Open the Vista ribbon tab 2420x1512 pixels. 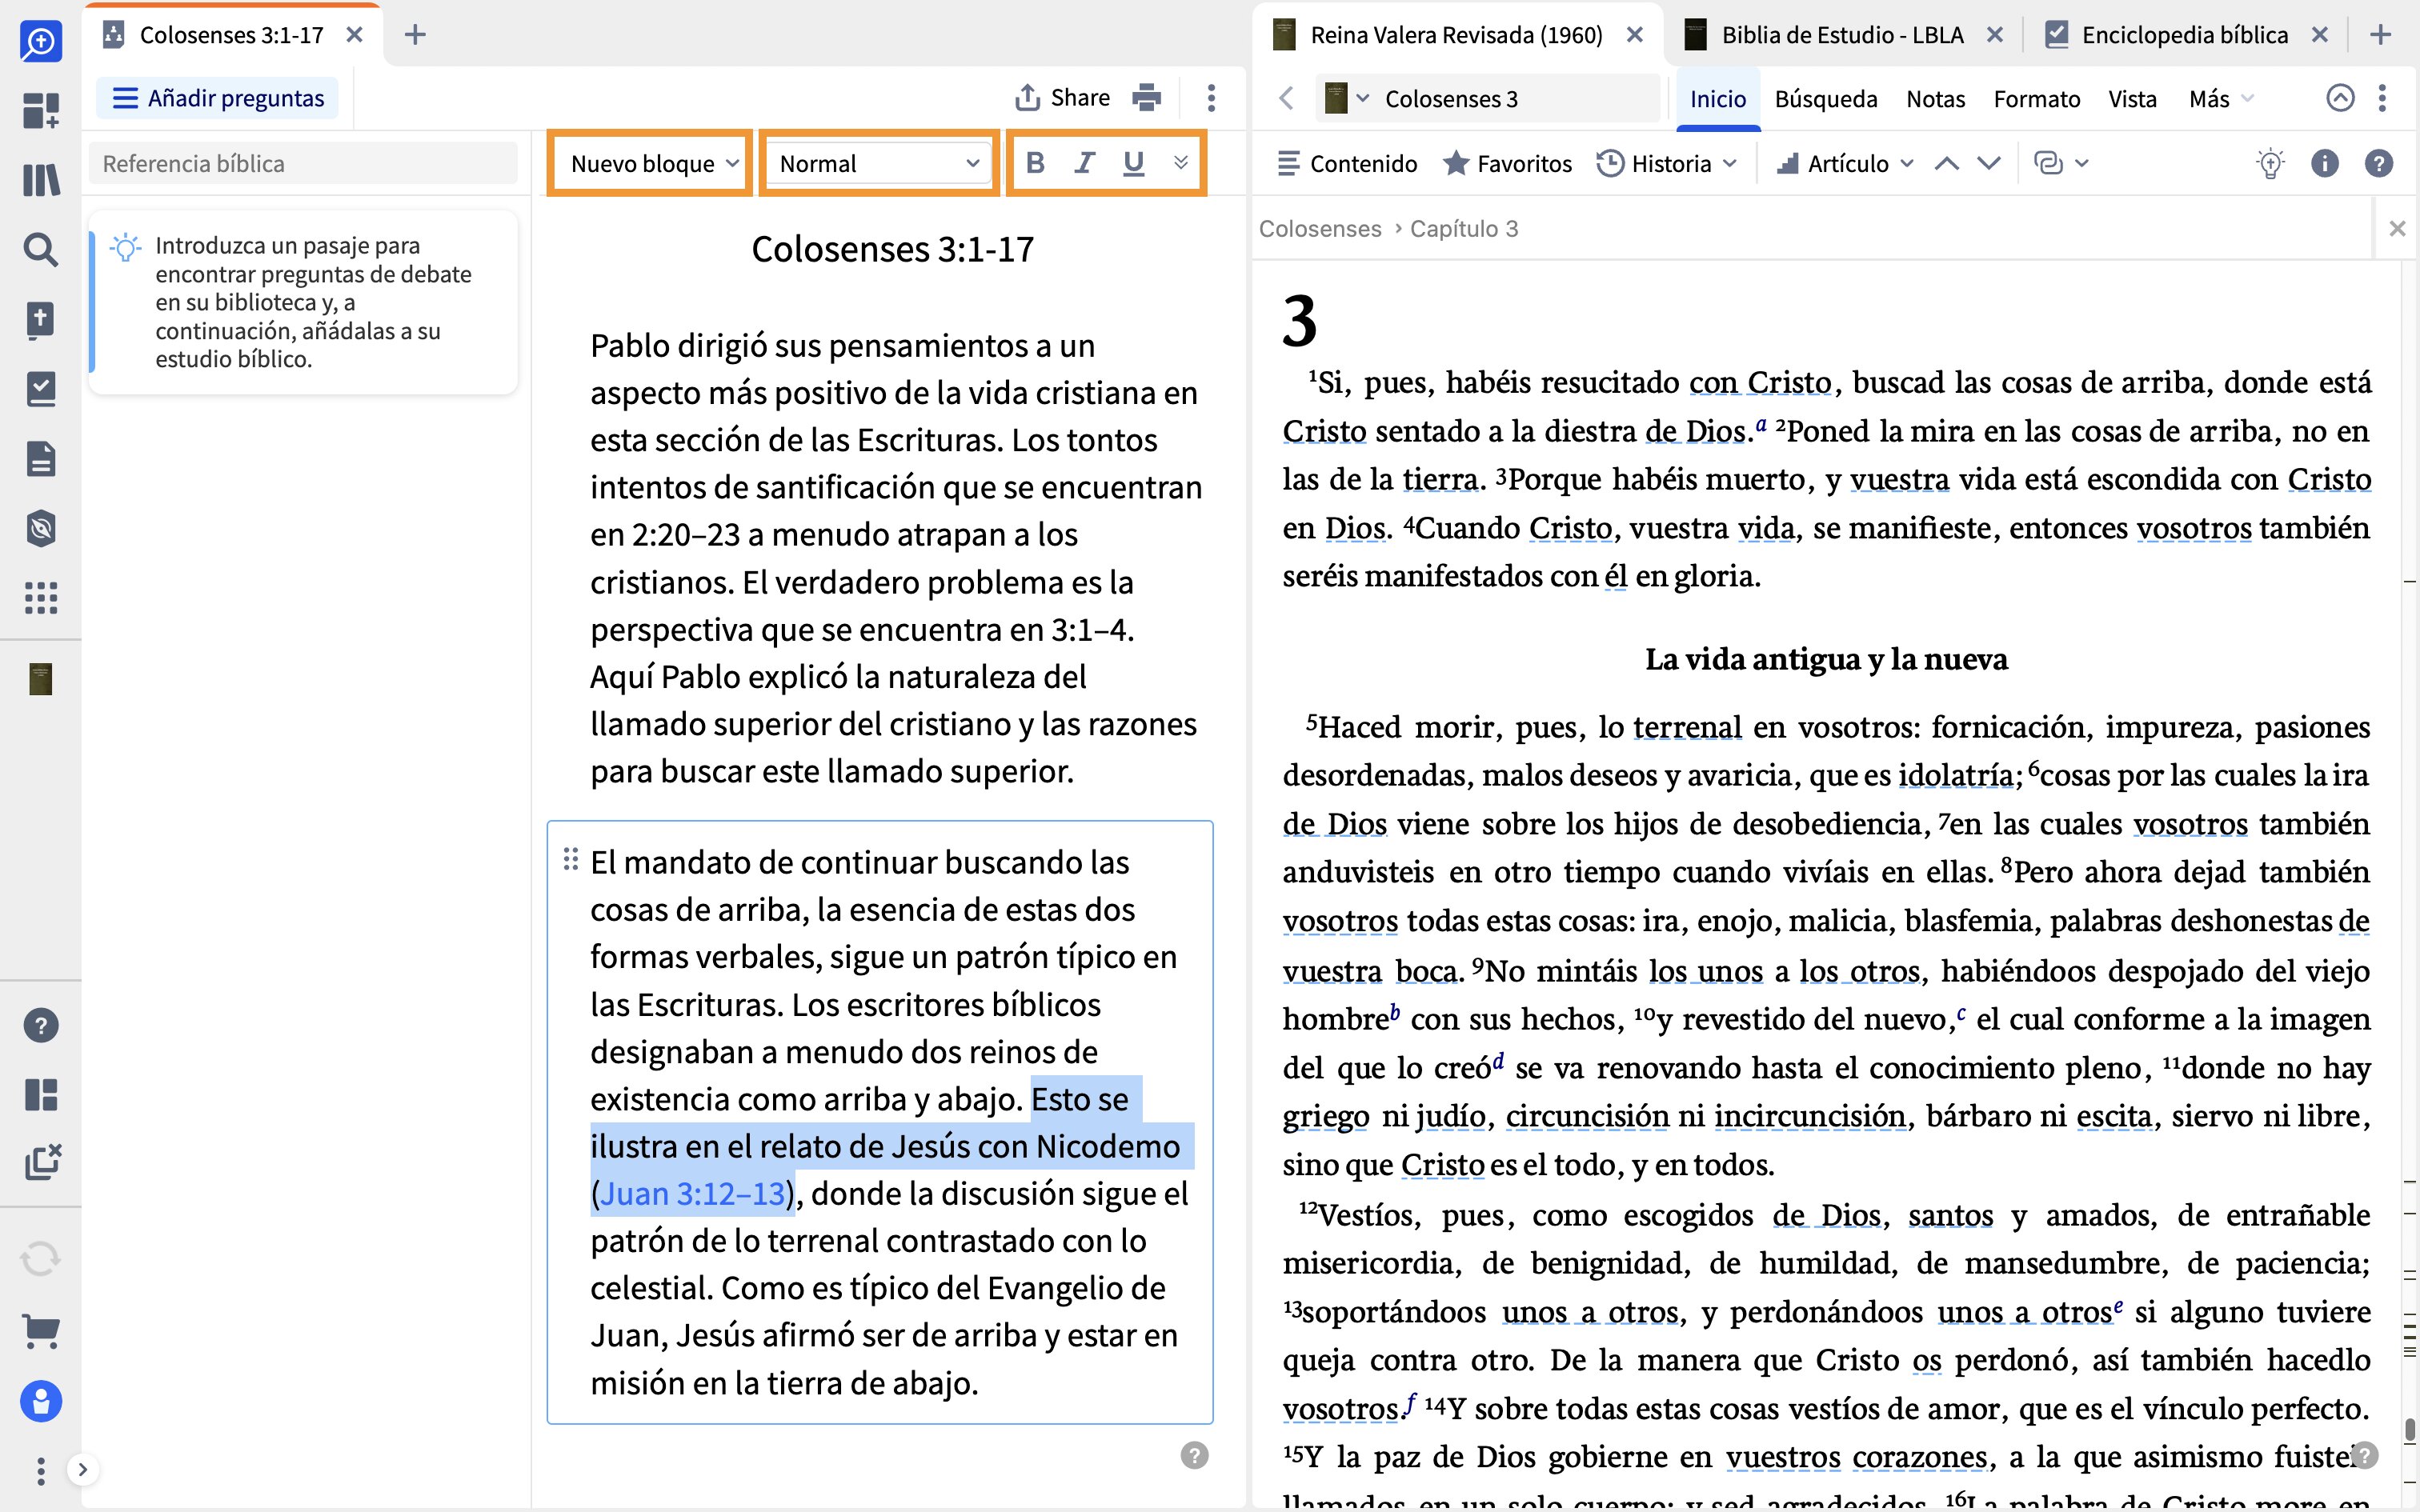[2132, 98]
